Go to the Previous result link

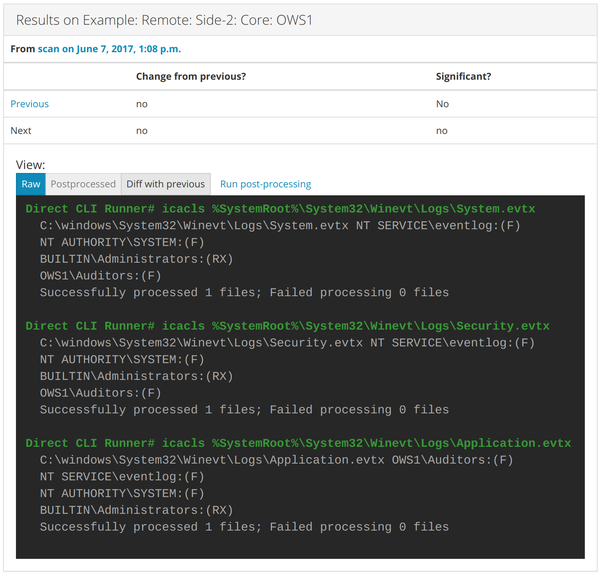pyautogui.click(x=29, y=104)
